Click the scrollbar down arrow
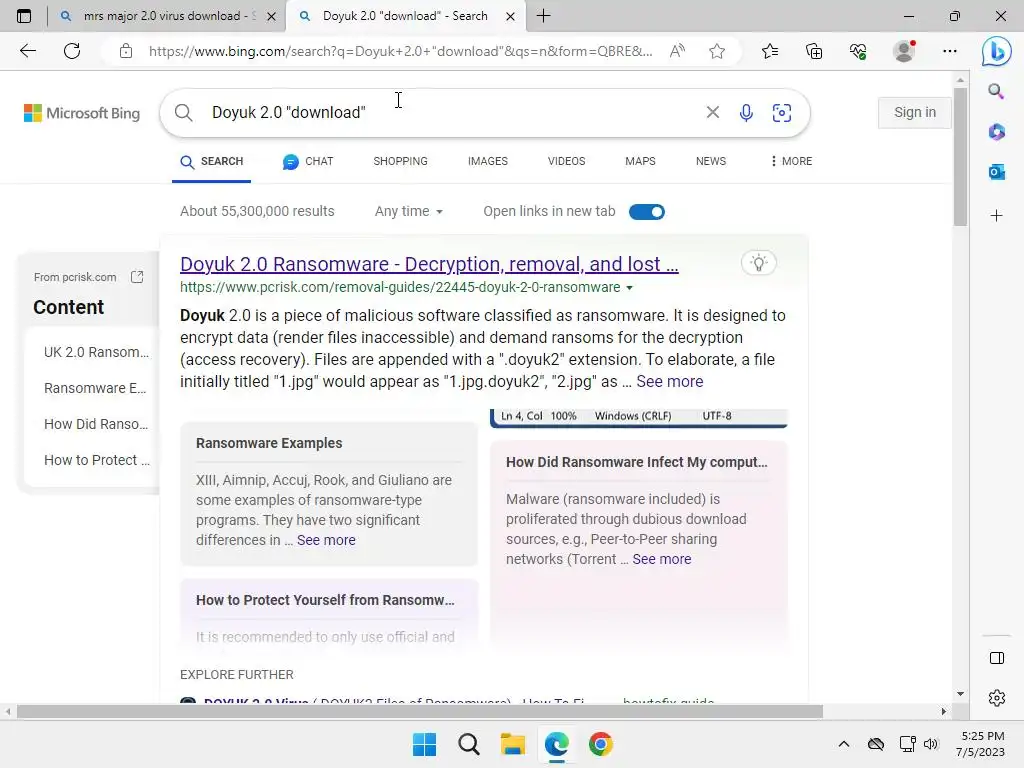1024x768 pixels. click(x=959, y=694)
